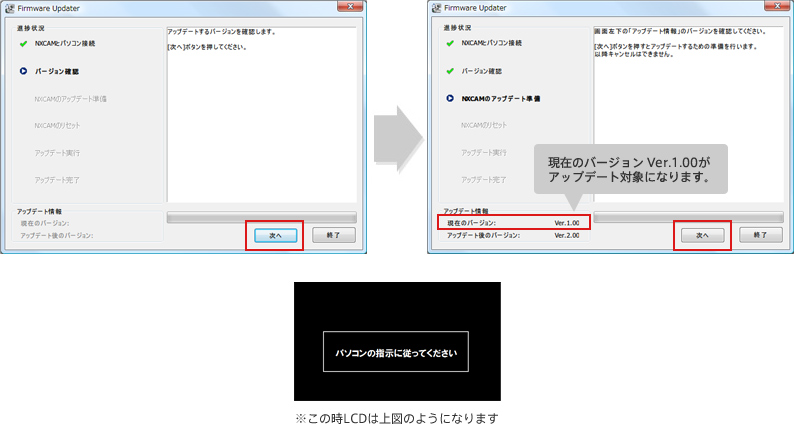
Task: Click the LCD message パソコンの指示に従ってください
Action: click(397, 353)
